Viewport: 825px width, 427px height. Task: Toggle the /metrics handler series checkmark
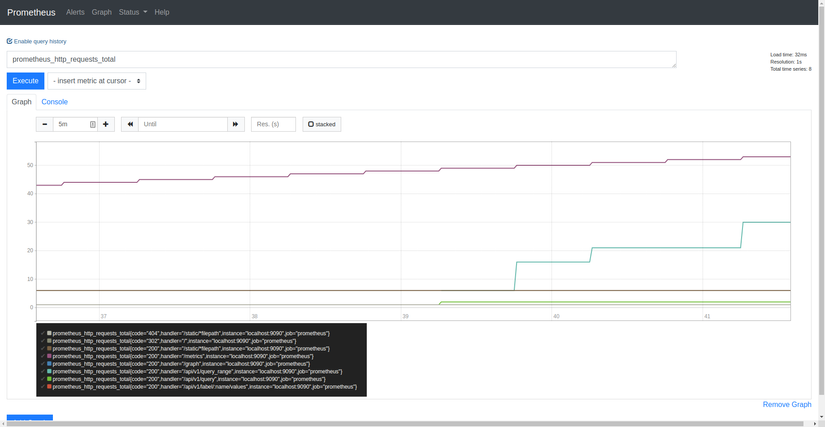[43, 356]
